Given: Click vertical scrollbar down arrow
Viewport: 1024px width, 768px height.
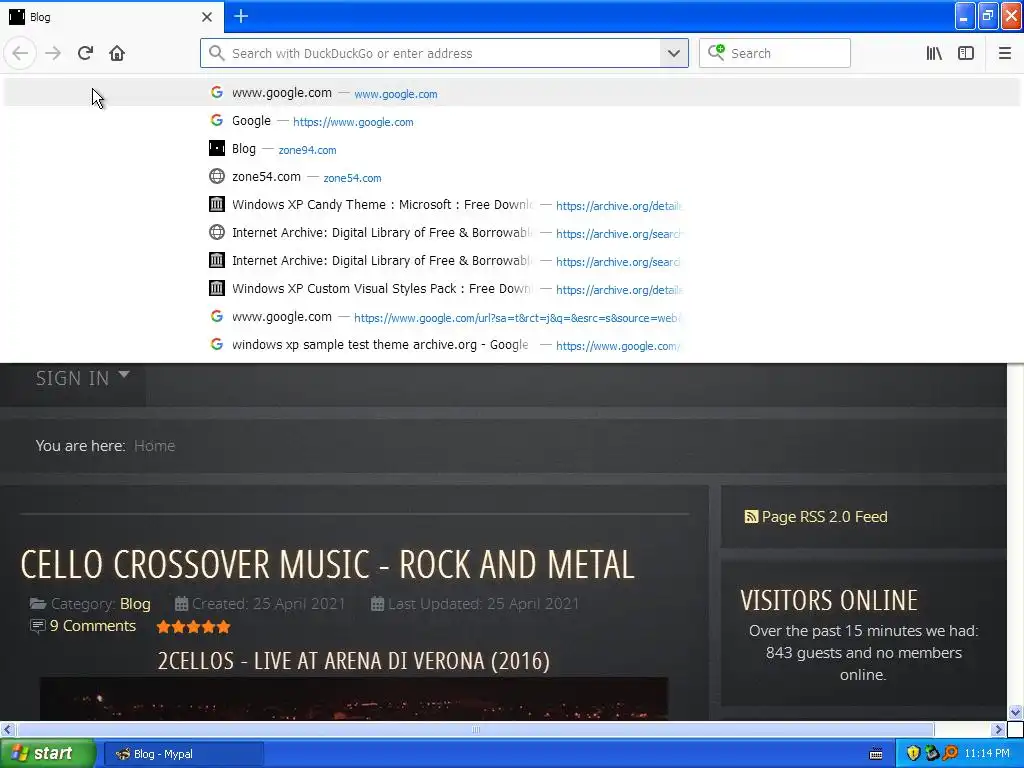Looking at the screenshot, I should tap(1015, 712).
